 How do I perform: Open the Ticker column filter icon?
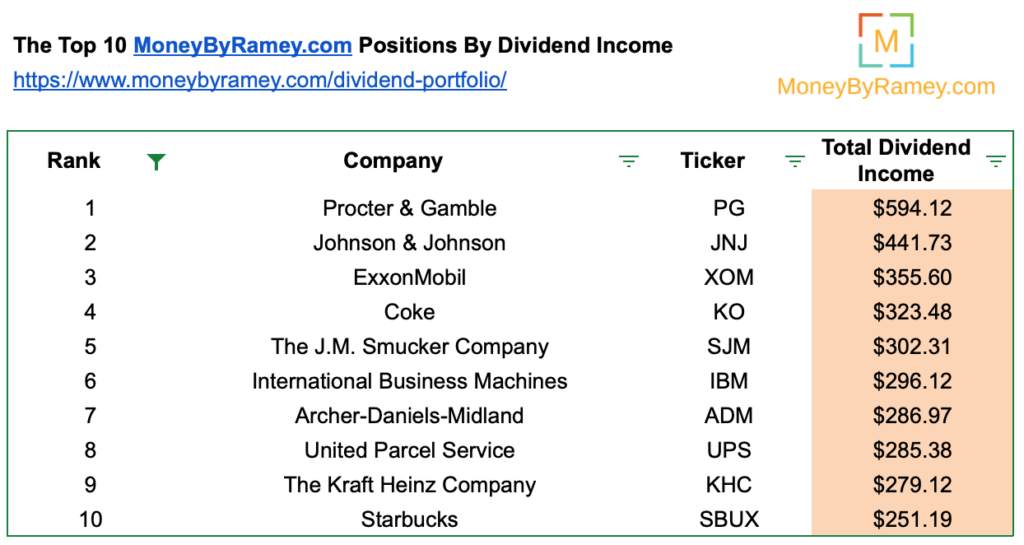pyautogui.click(x=794, y=161)
